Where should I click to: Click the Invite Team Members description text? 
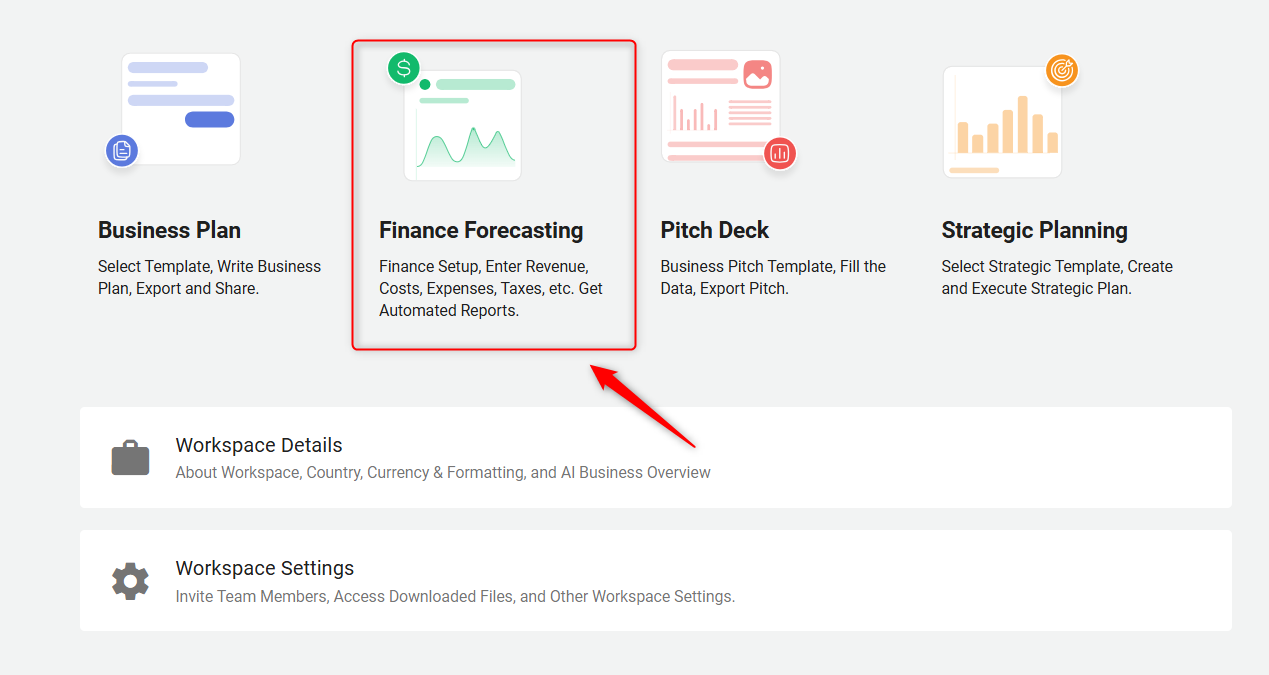[x=455, y=596]
